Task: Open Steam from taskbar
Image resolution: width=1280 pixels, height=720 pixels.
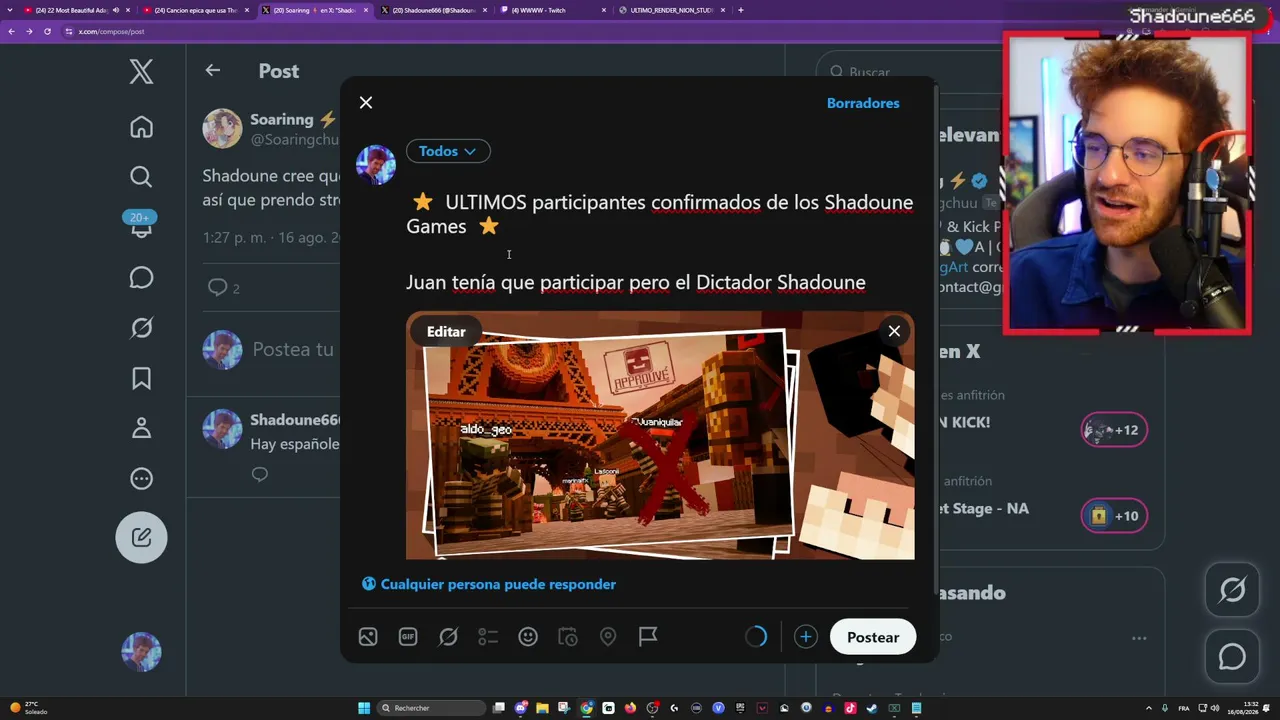Action: pyautogui.click(x=872, y=708)
